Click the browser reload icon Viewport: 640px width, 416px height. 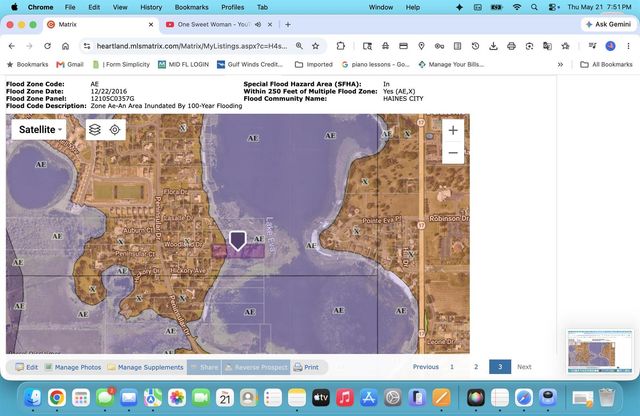click(x=47, y=46)
